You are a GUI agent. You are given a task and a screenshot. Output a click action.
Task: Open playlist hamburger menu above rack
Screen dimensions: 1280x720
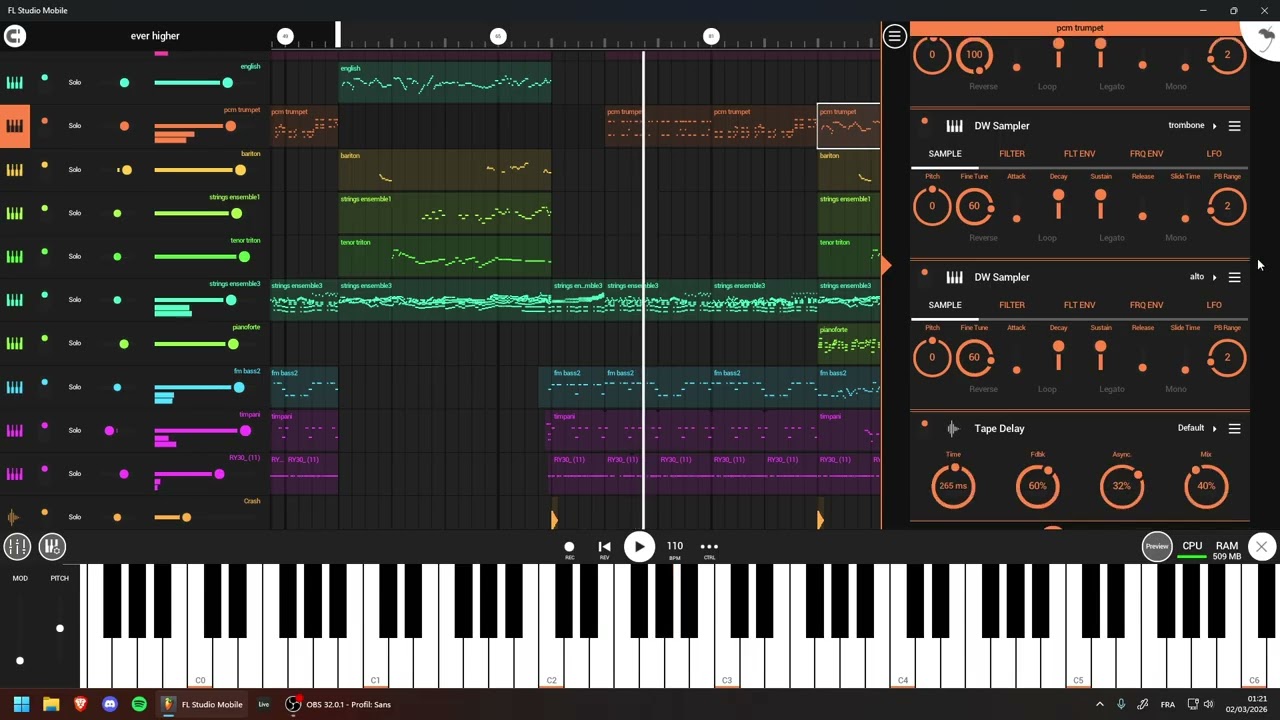(x=894, y=36)
